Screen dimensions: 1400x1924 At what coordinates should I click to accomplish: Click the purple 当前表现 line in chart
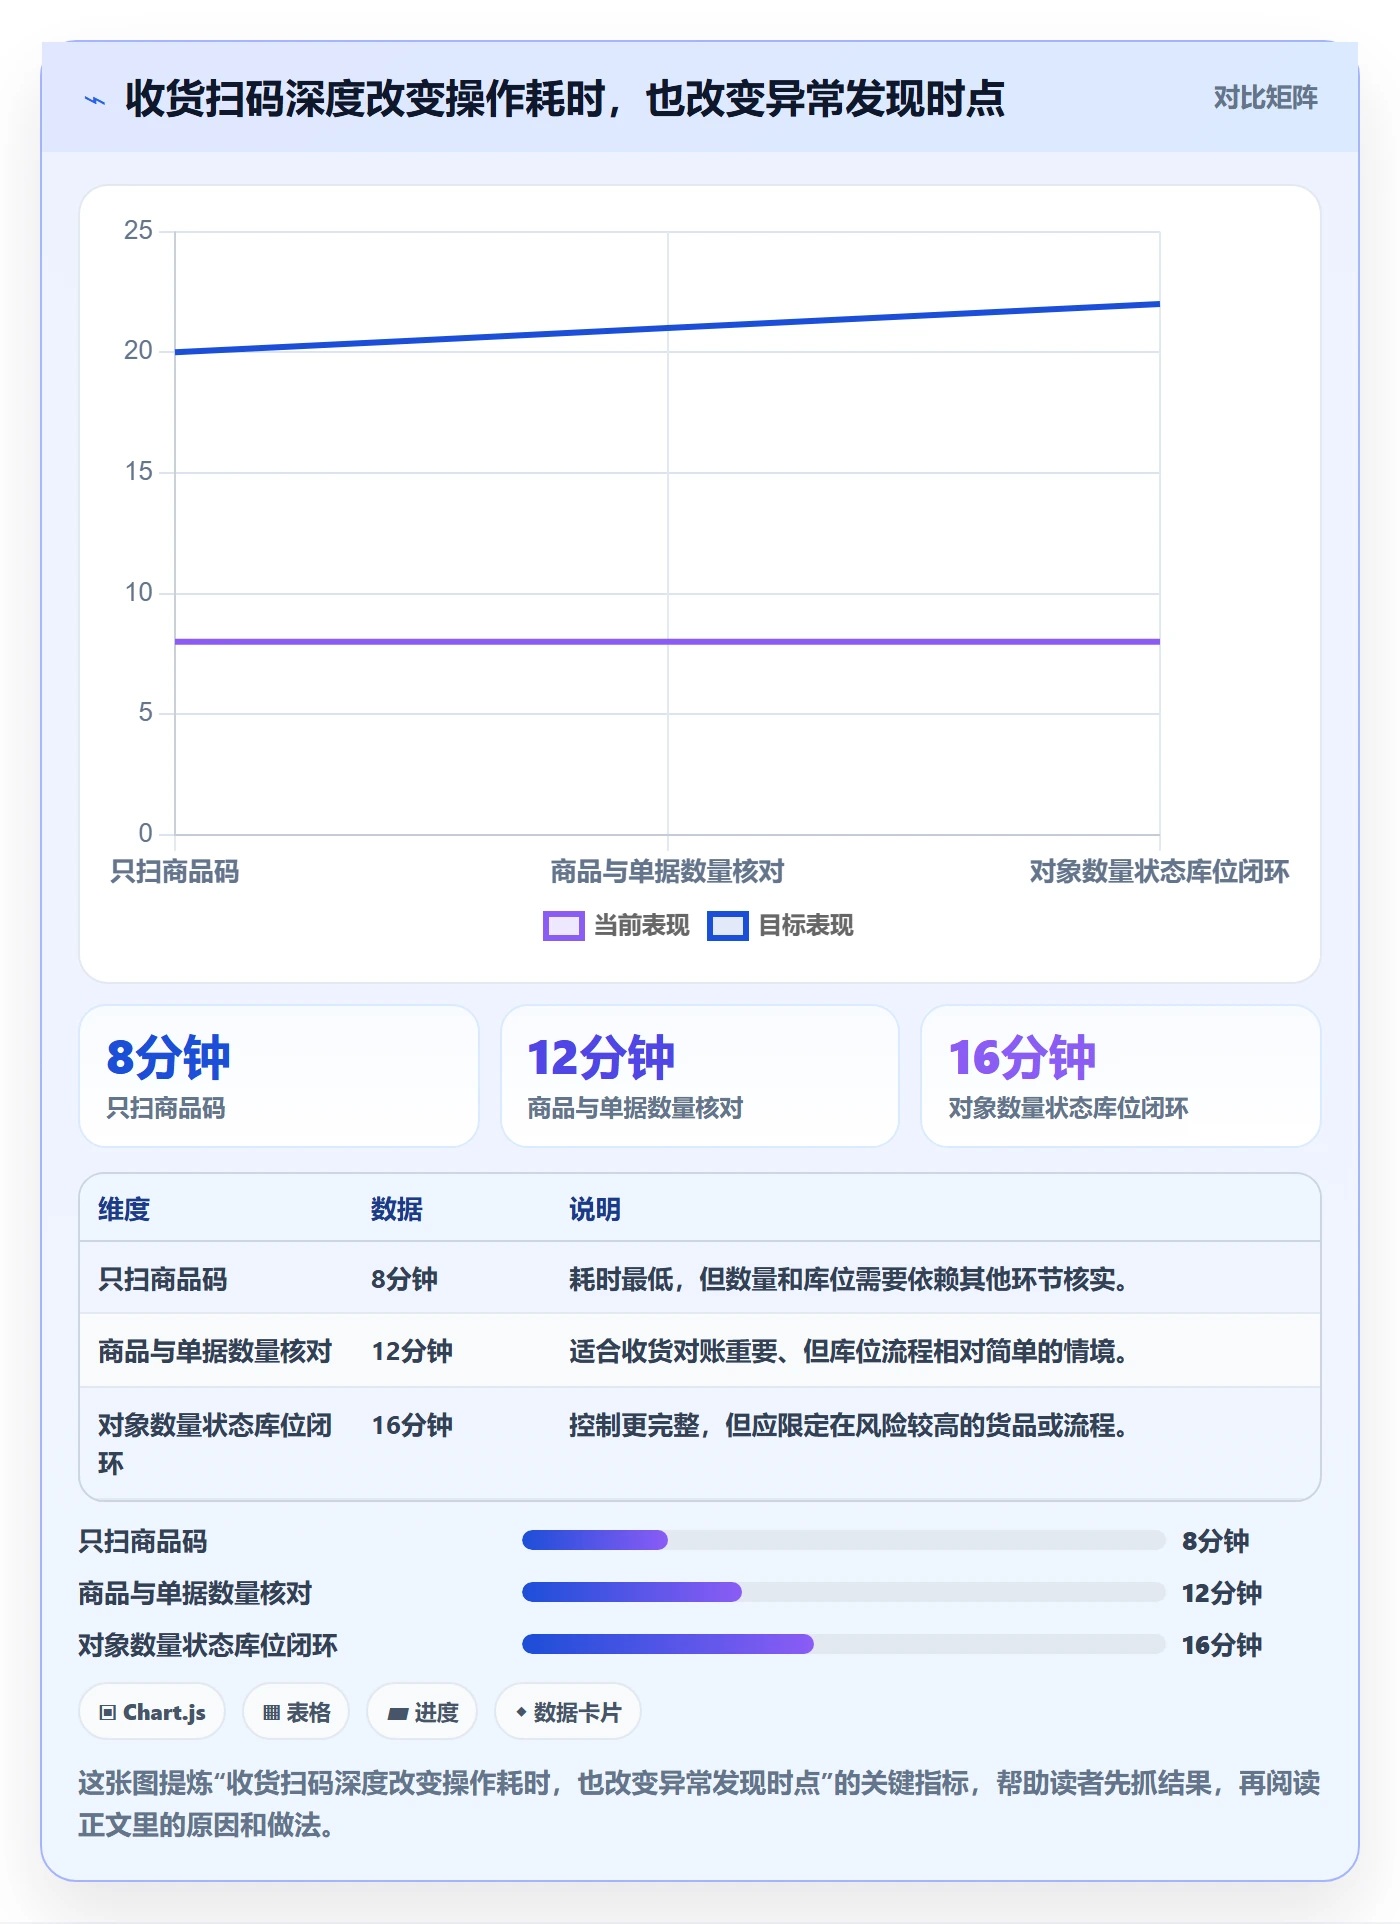(667, 641)
